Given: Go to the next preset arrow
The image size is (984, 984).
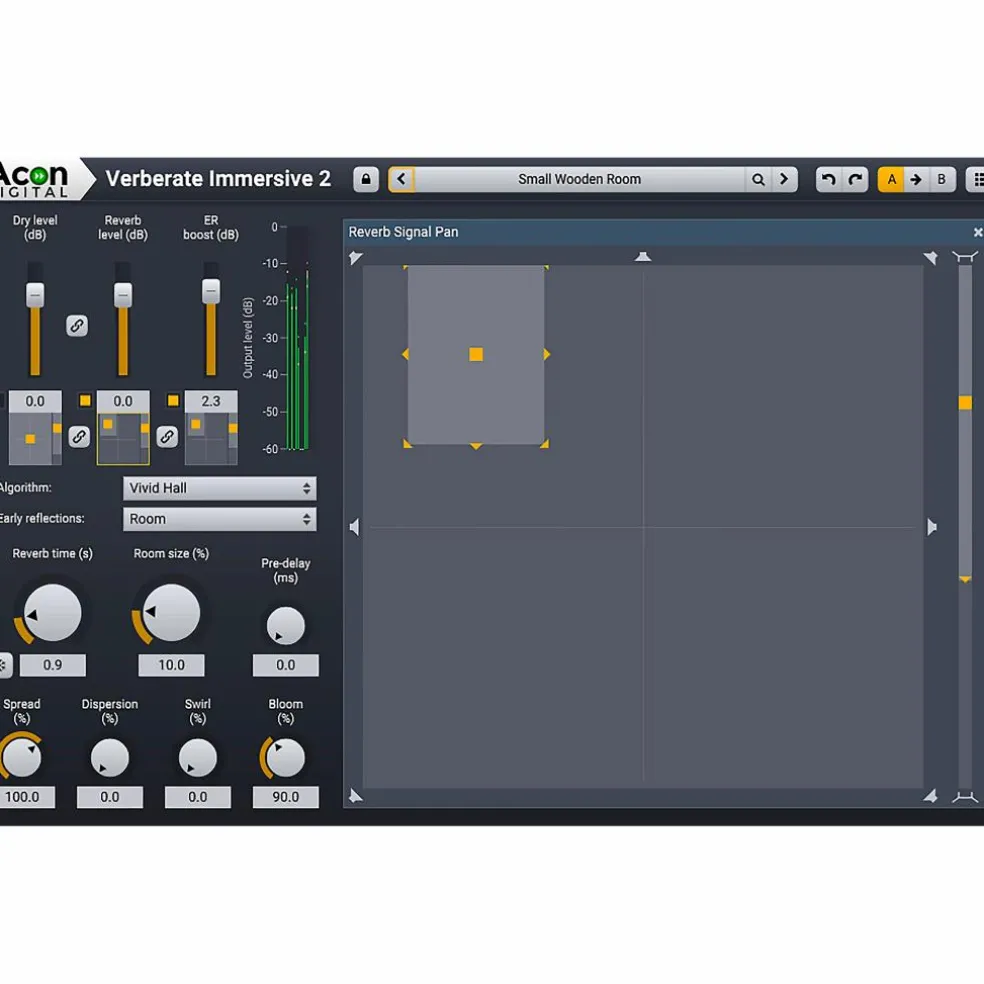Looking at the screenshot, I should point(784,179).
